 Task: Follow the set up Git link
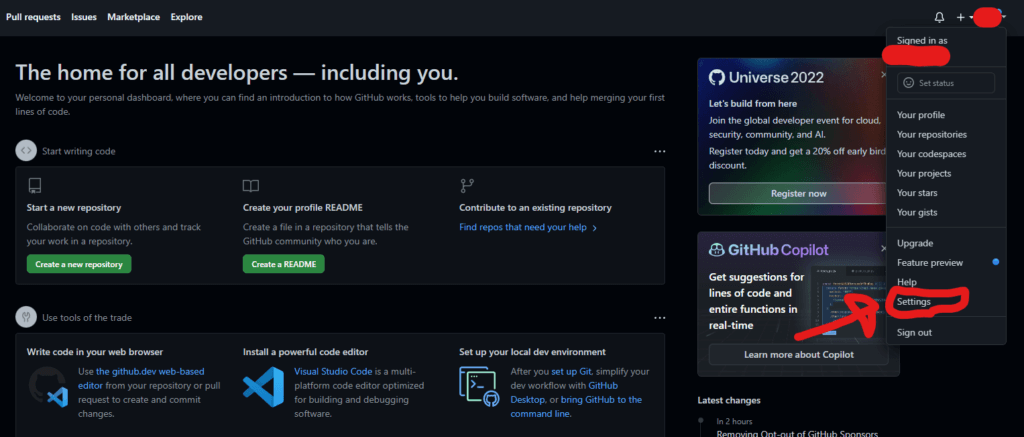[571, 371]
